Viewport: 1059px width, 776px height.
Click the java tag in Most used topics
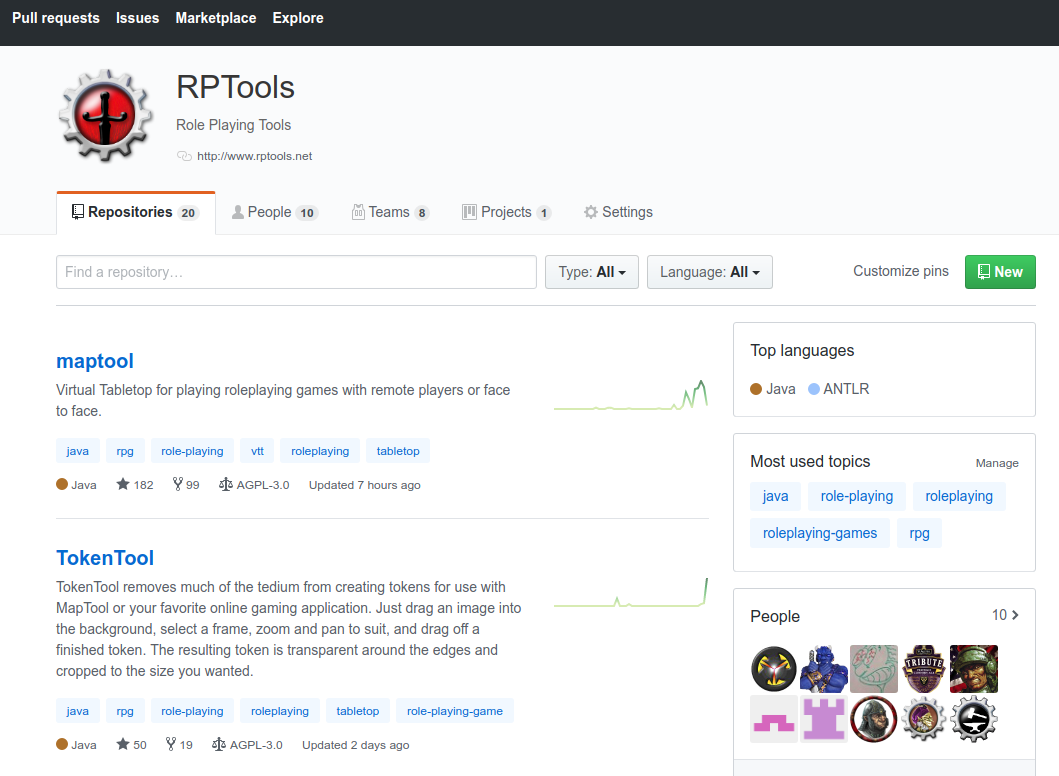click(775, 496)
